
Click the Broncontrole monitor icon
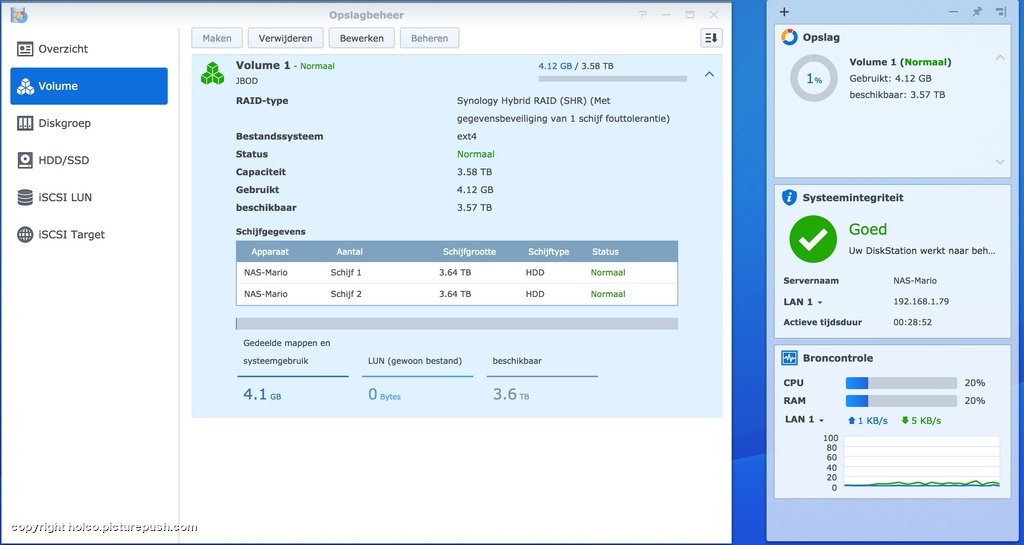790,358
